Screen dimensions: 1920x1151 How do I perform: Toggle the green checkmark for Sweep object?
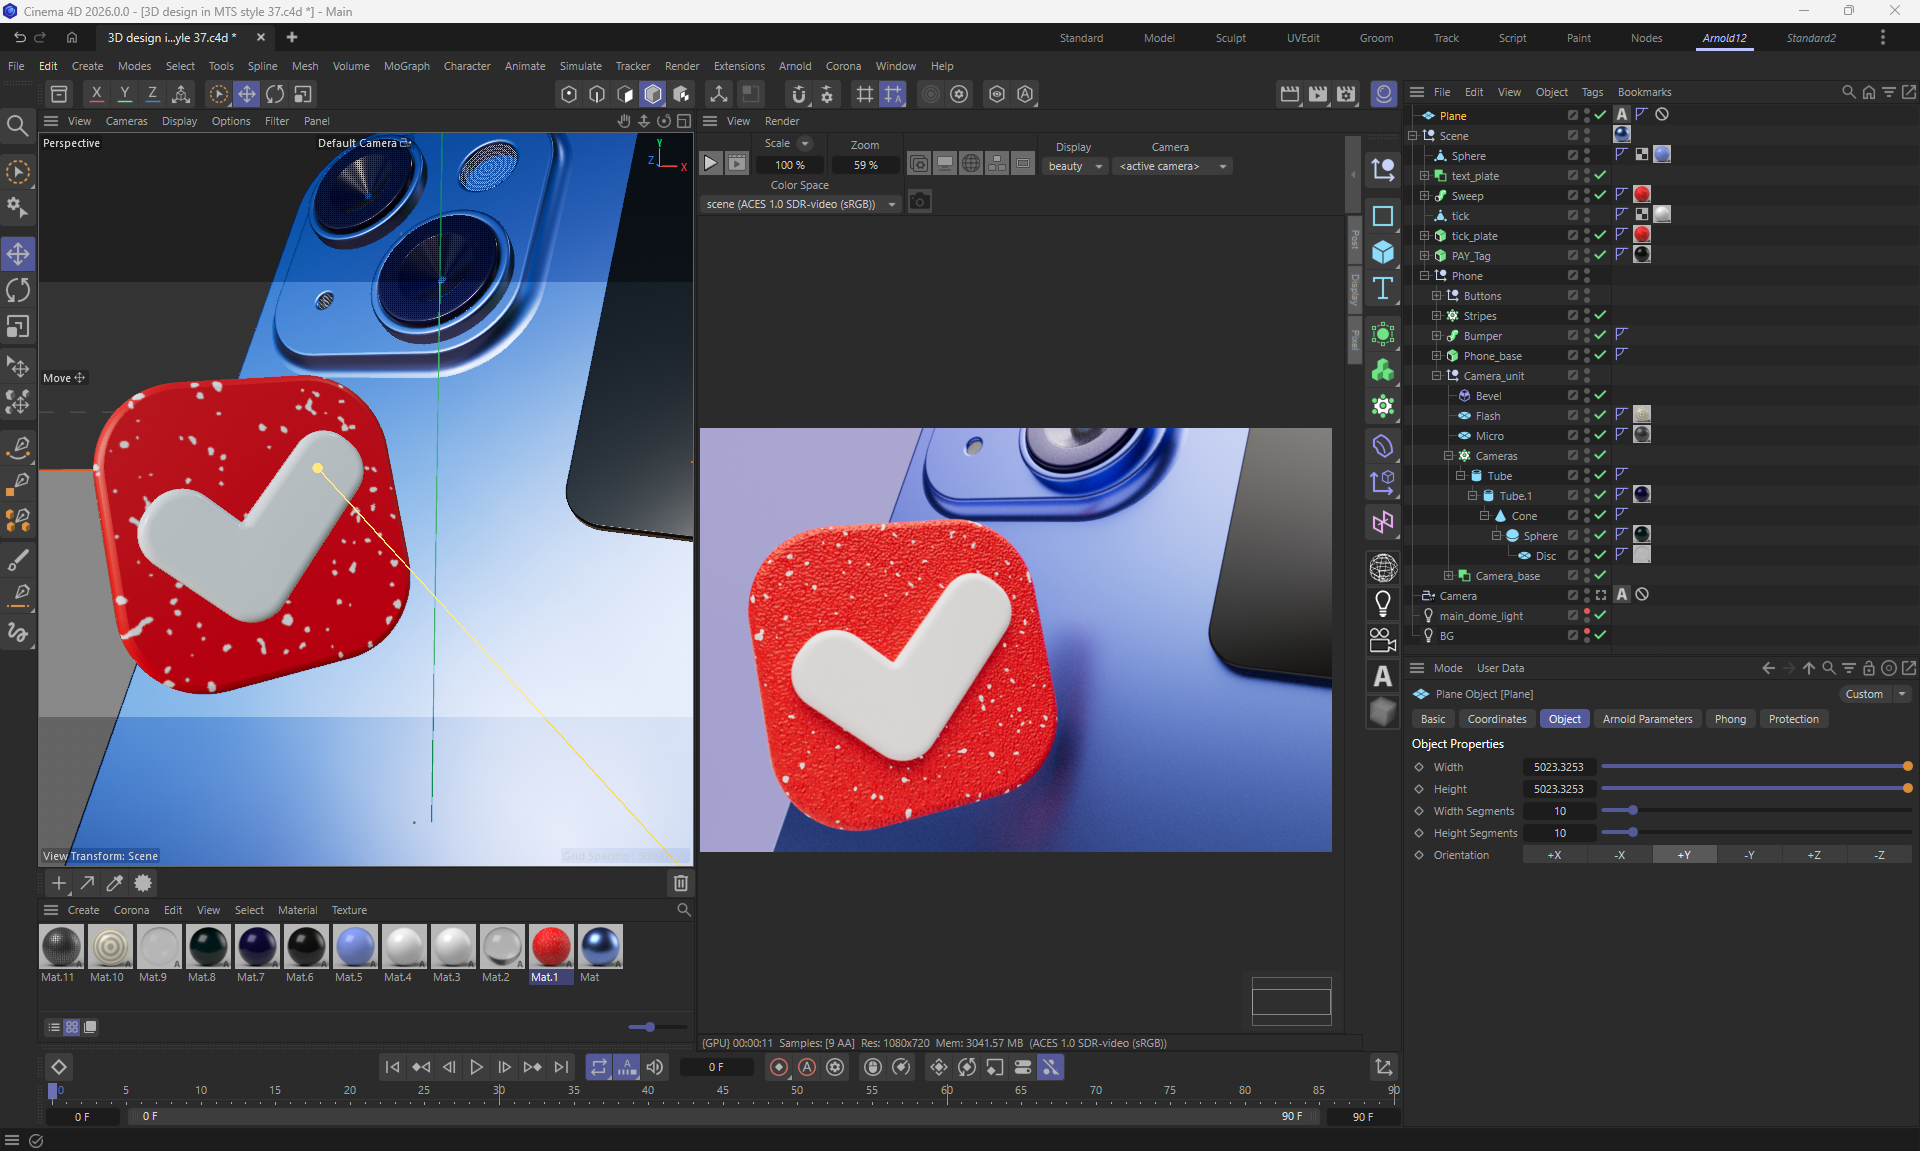(x=1600, y=195)
